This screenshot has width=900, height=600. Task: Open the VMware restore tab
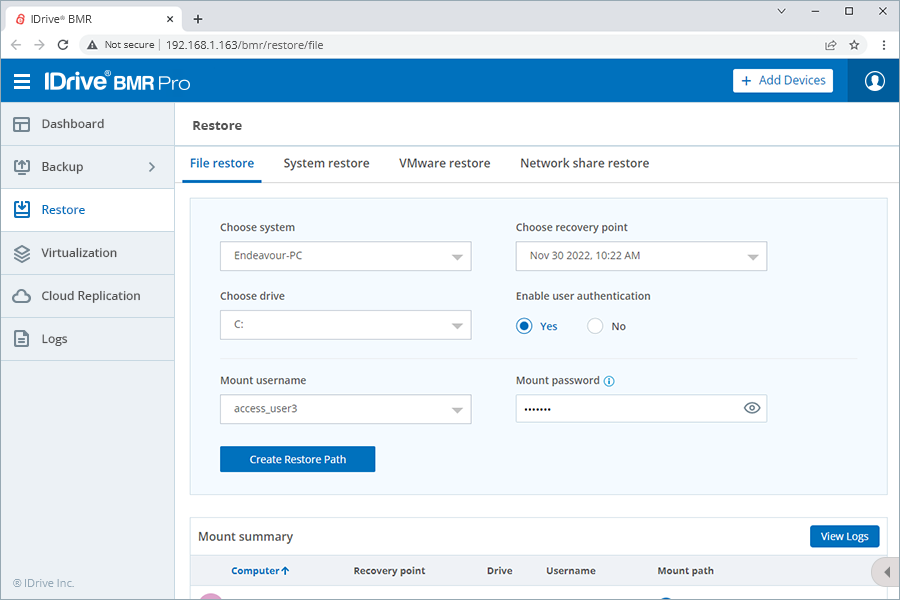(x=444, y=162)
